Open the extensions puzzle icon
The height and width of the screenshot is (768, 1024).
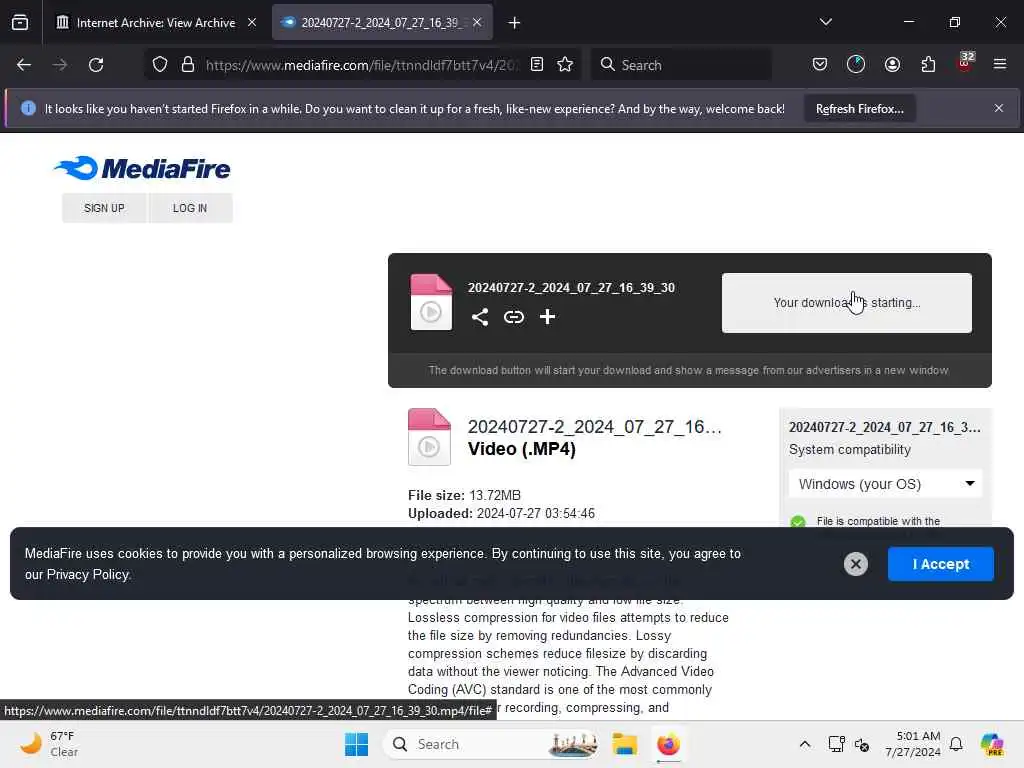pos(928,64)
